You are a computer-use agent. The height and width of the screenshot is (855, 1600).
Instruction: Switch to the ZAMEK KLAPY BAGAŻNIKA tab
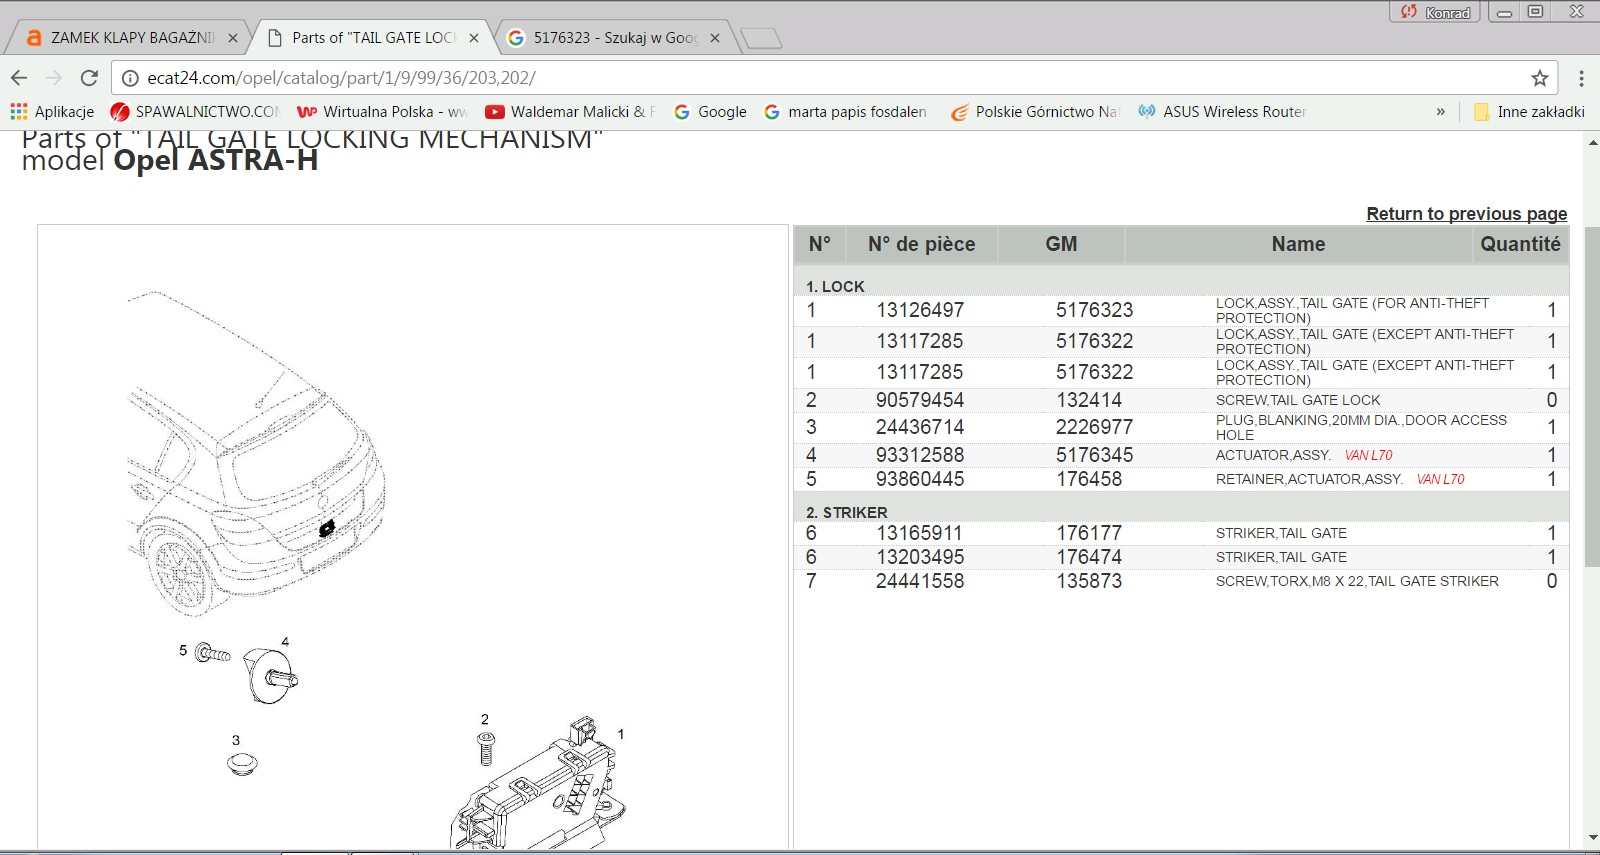130,38
